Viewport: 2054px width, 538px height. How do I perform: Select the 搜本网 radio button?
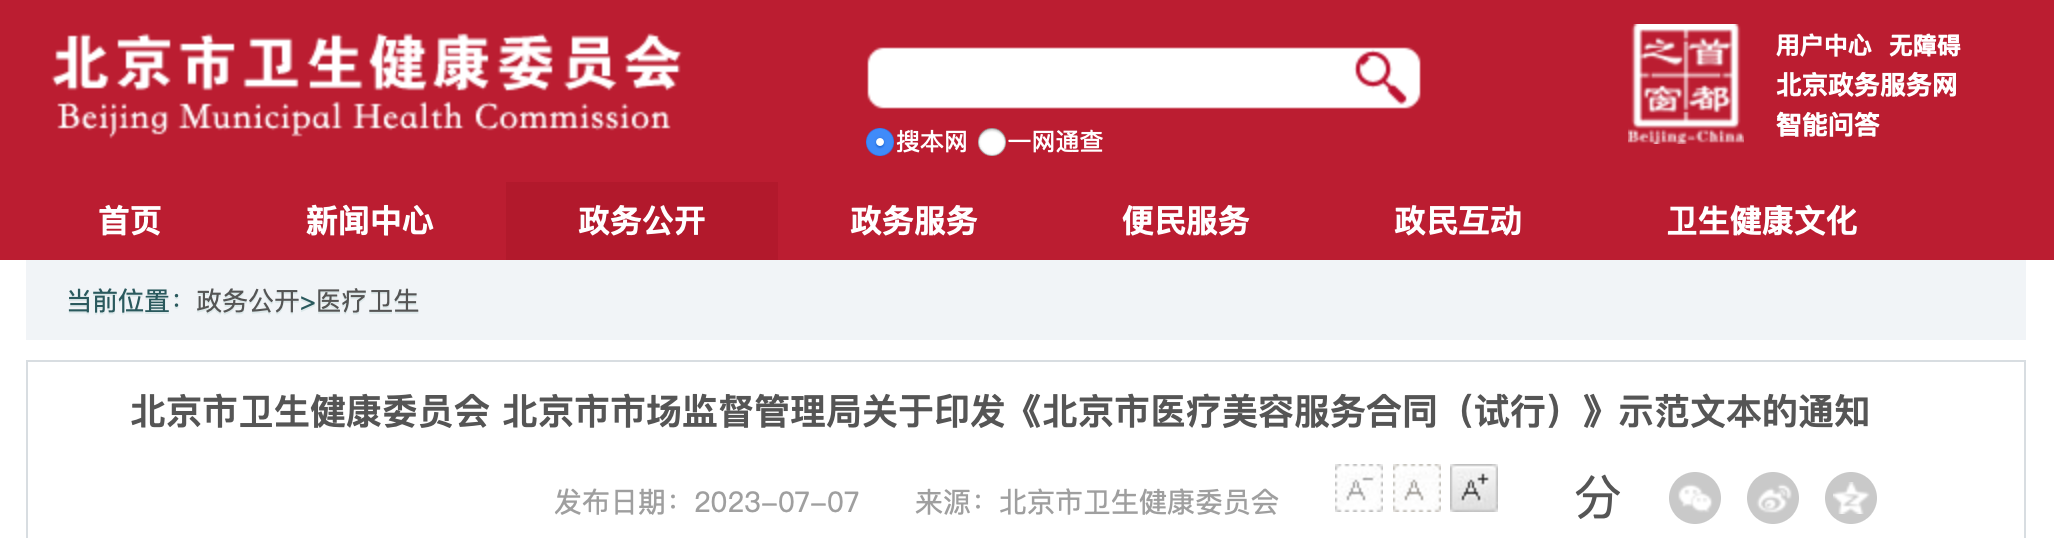click(x=879, y=142)
